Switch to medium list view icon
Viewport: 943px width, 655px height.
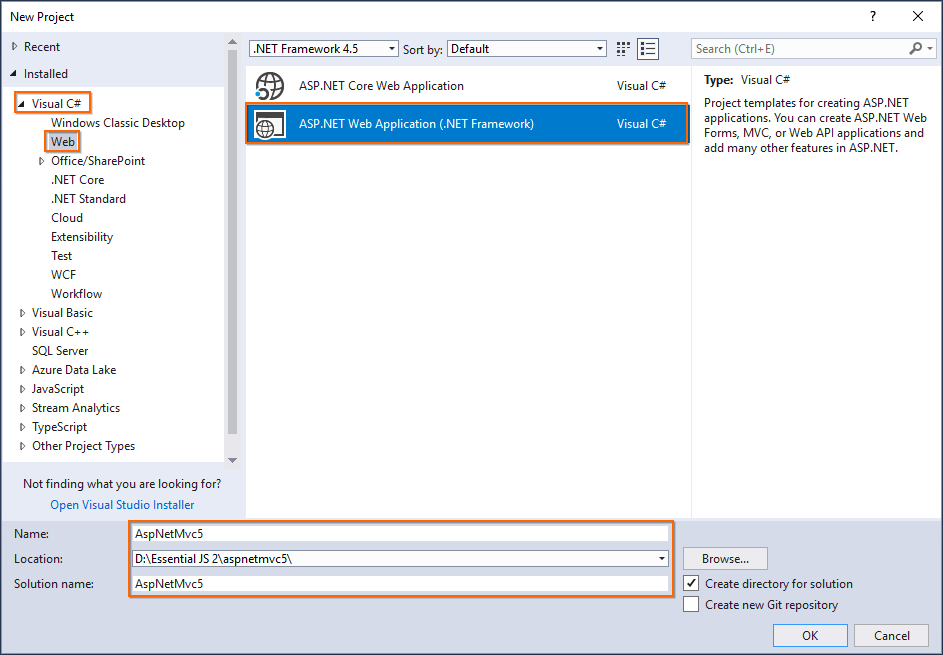pyautogui.click(x=648, y=49)
